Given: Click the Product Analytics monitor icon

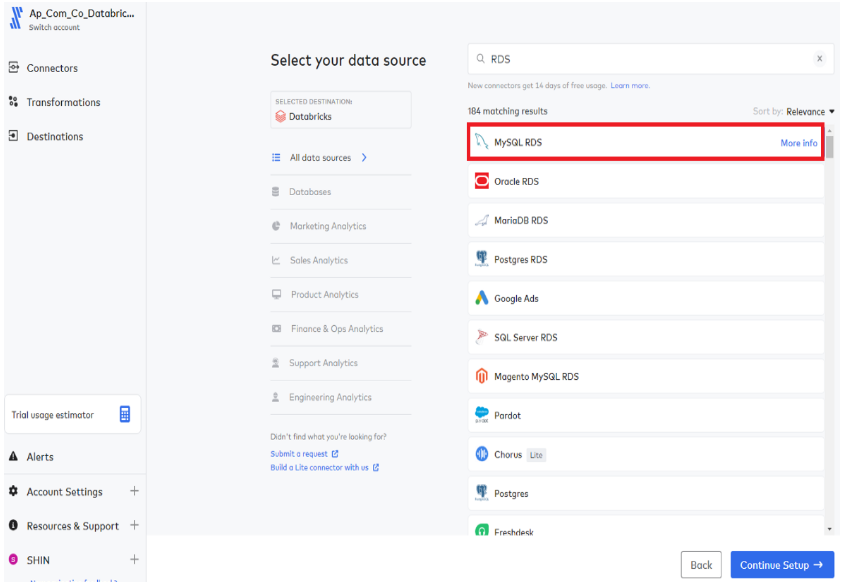Looking at the screenshot, I should 276,294.
